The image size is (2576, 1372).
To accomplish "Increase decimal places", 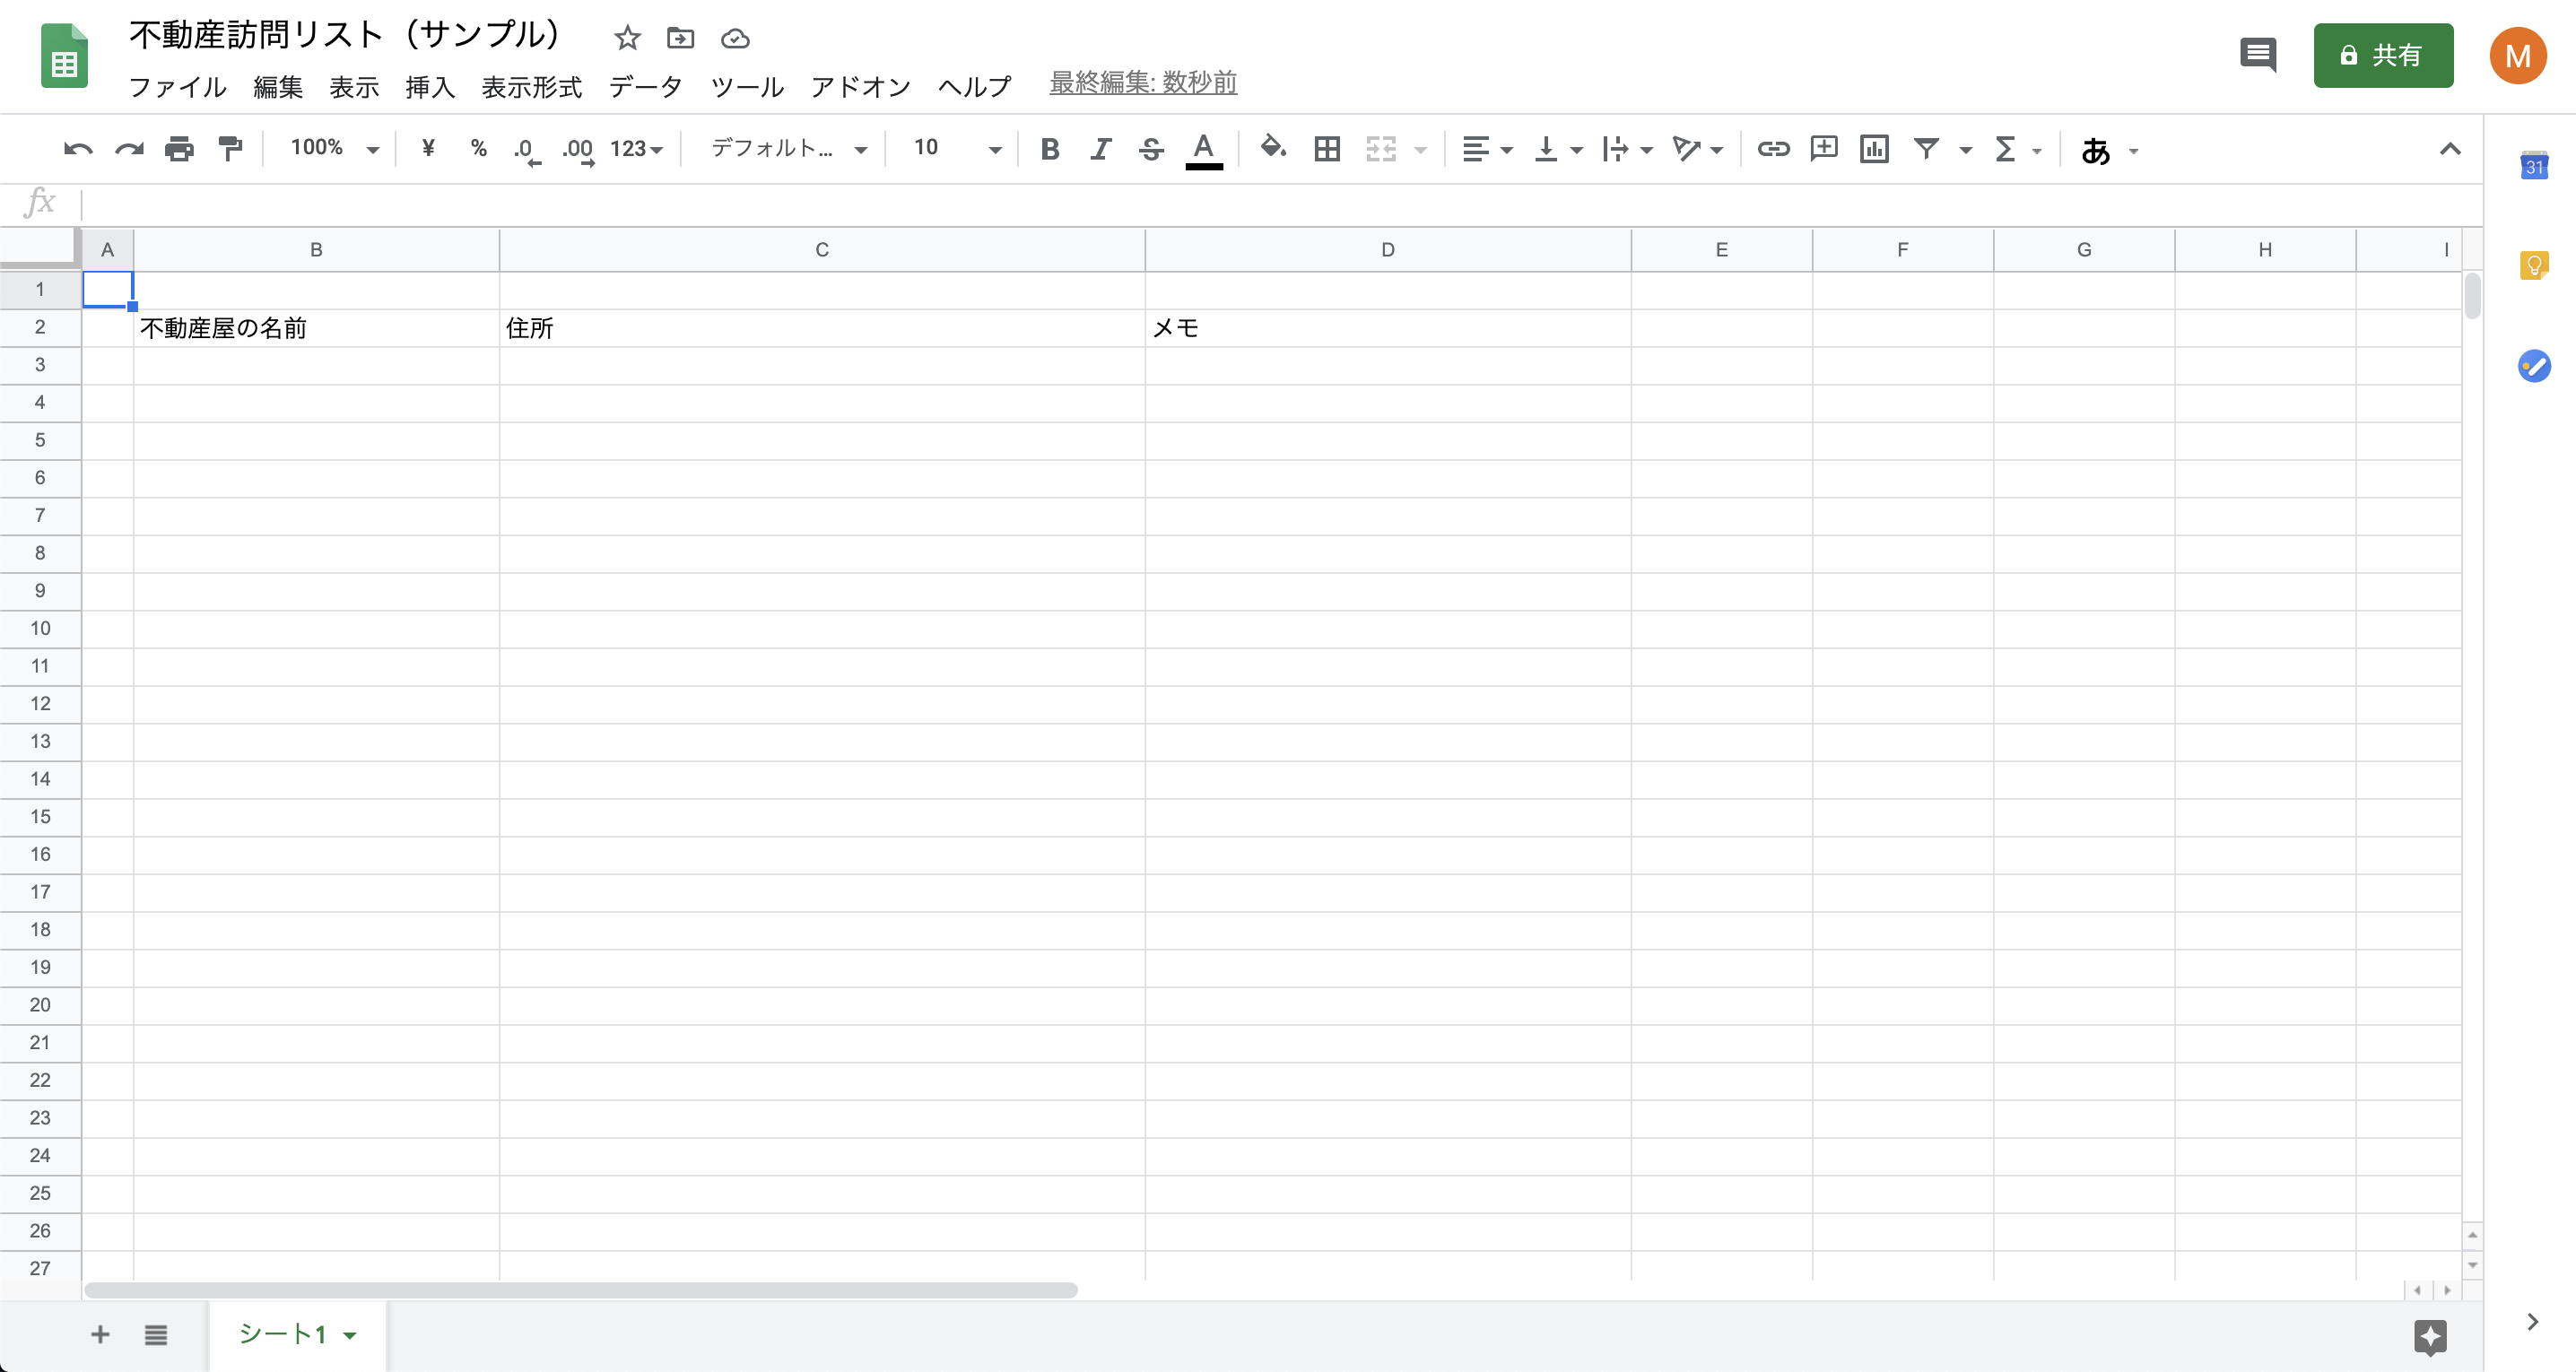I will pyautogui.click(x=579, y=151).
